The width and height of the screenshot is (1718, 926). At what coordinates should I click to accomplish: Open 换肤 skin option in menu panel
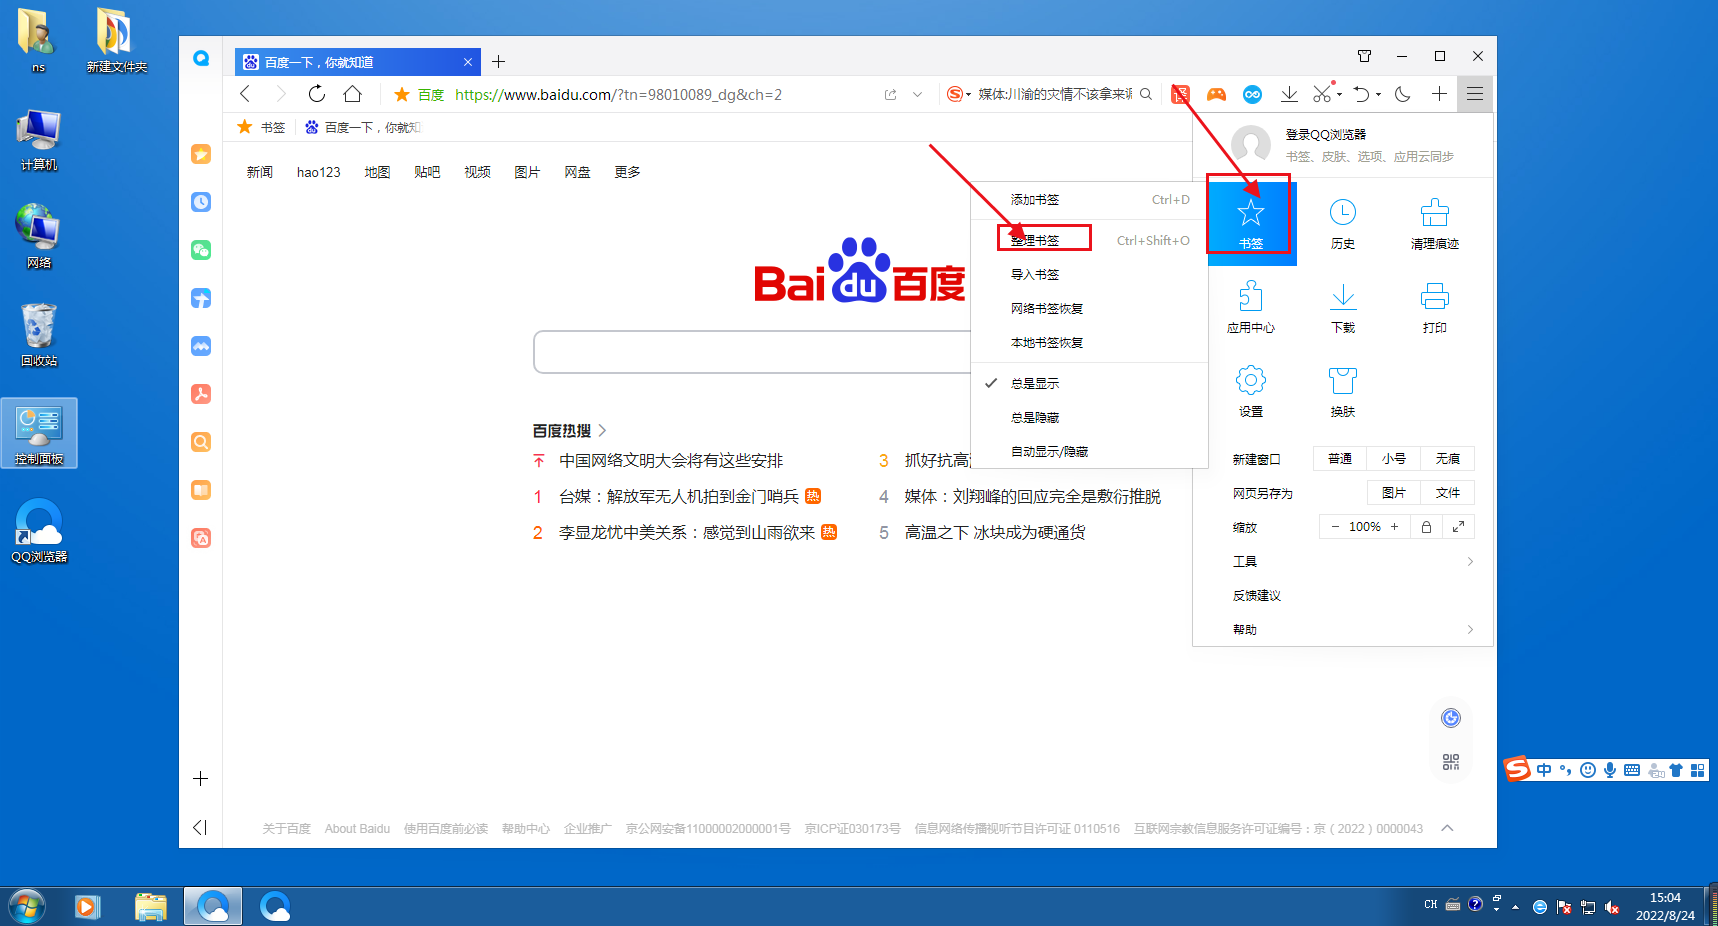(1343, 392)
